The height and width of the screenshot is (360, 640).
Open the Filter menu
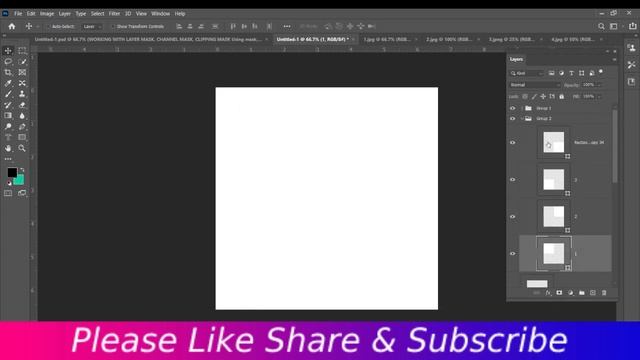pyautogui.click(x=114, y=14)
